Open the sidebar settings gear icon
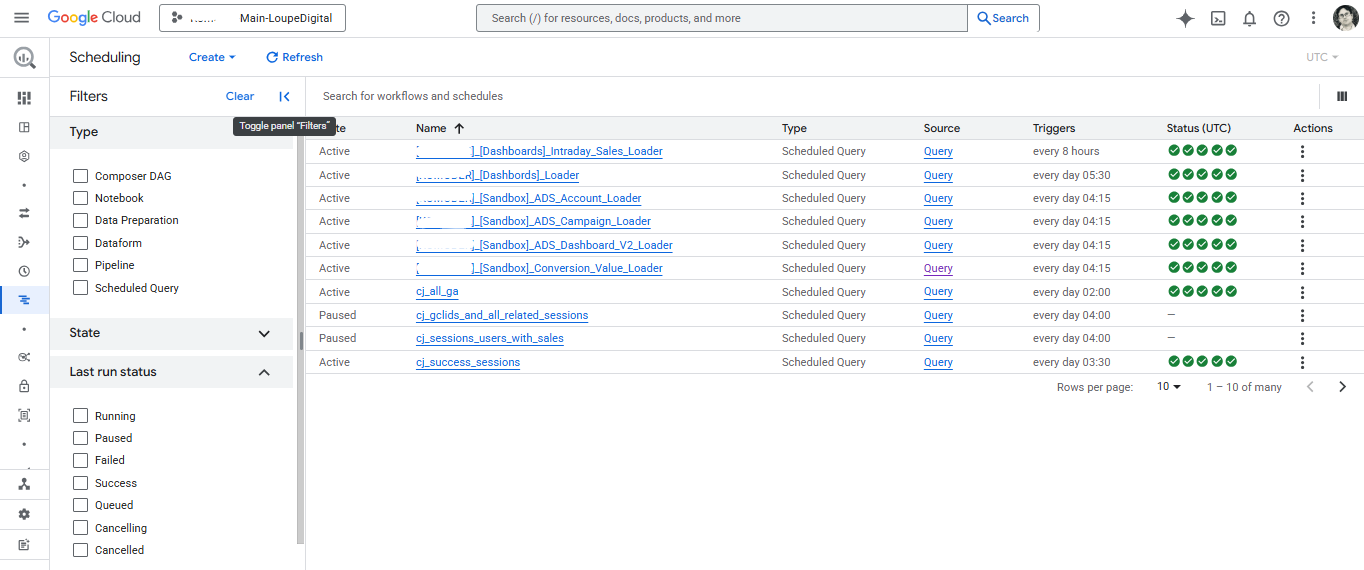This screenshot has width=1364, height=570. click(x=24, y=514)
